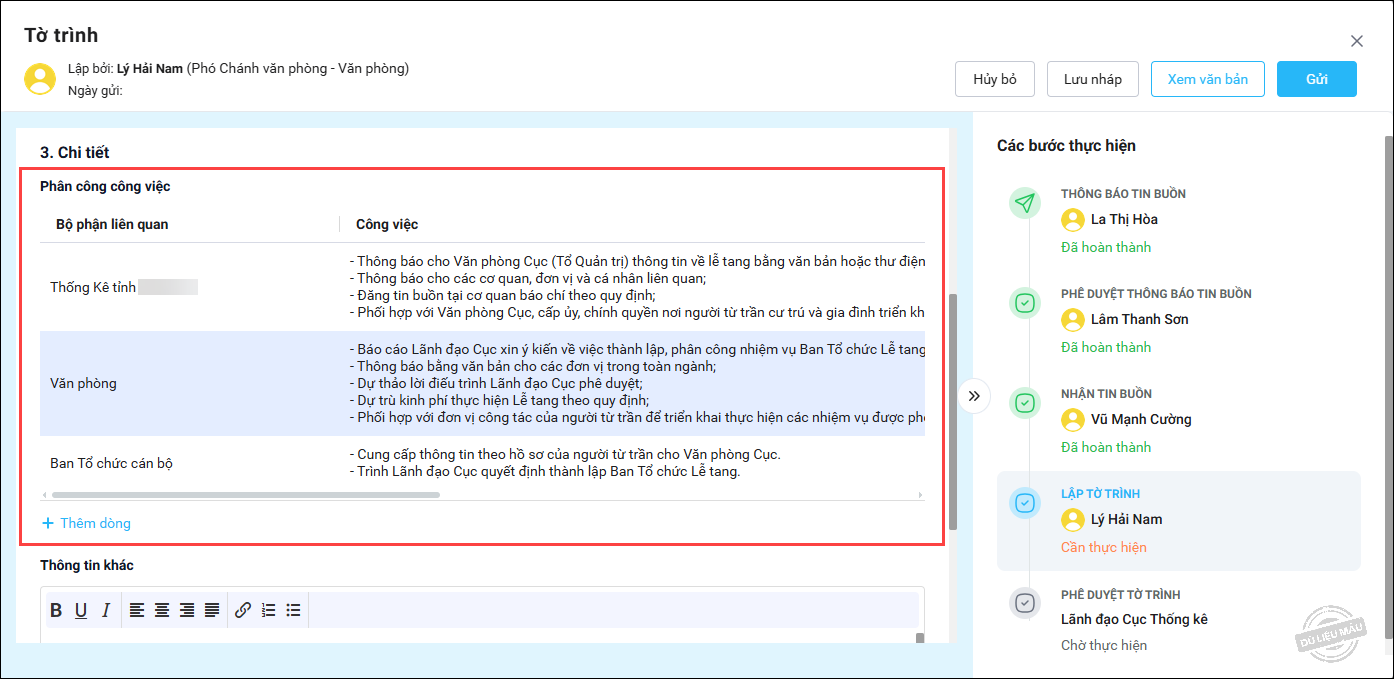The width and height of the screenshot is (1394, 679).
Task: Add a new row with Thêm dòng
Action: click(86, 523)
